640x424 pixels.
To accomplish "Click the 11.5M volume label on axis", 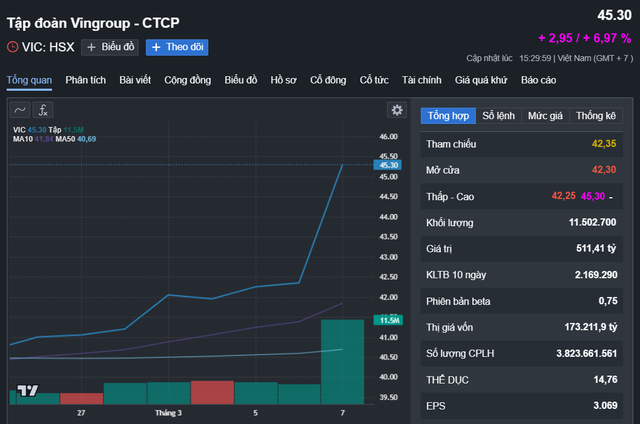I will pos(389,320).
